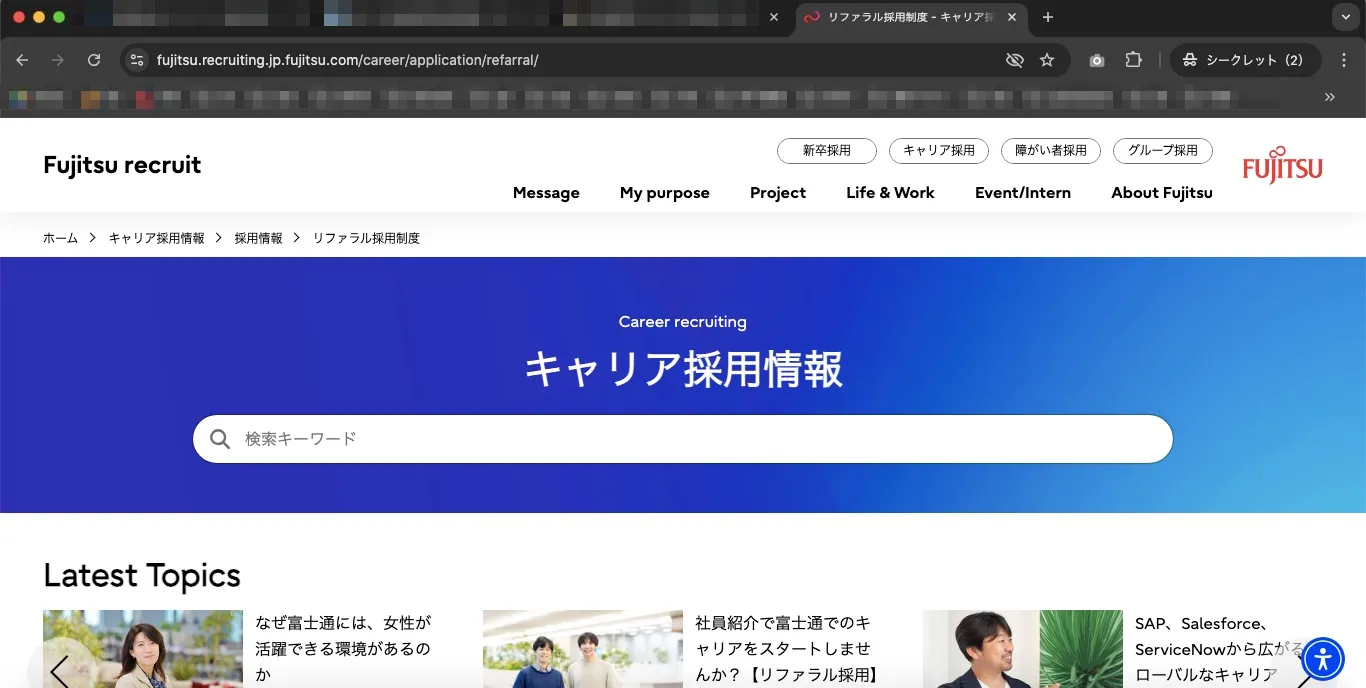
Task: Open the Chrome three-dot menu
Action: pos(1344,60)
